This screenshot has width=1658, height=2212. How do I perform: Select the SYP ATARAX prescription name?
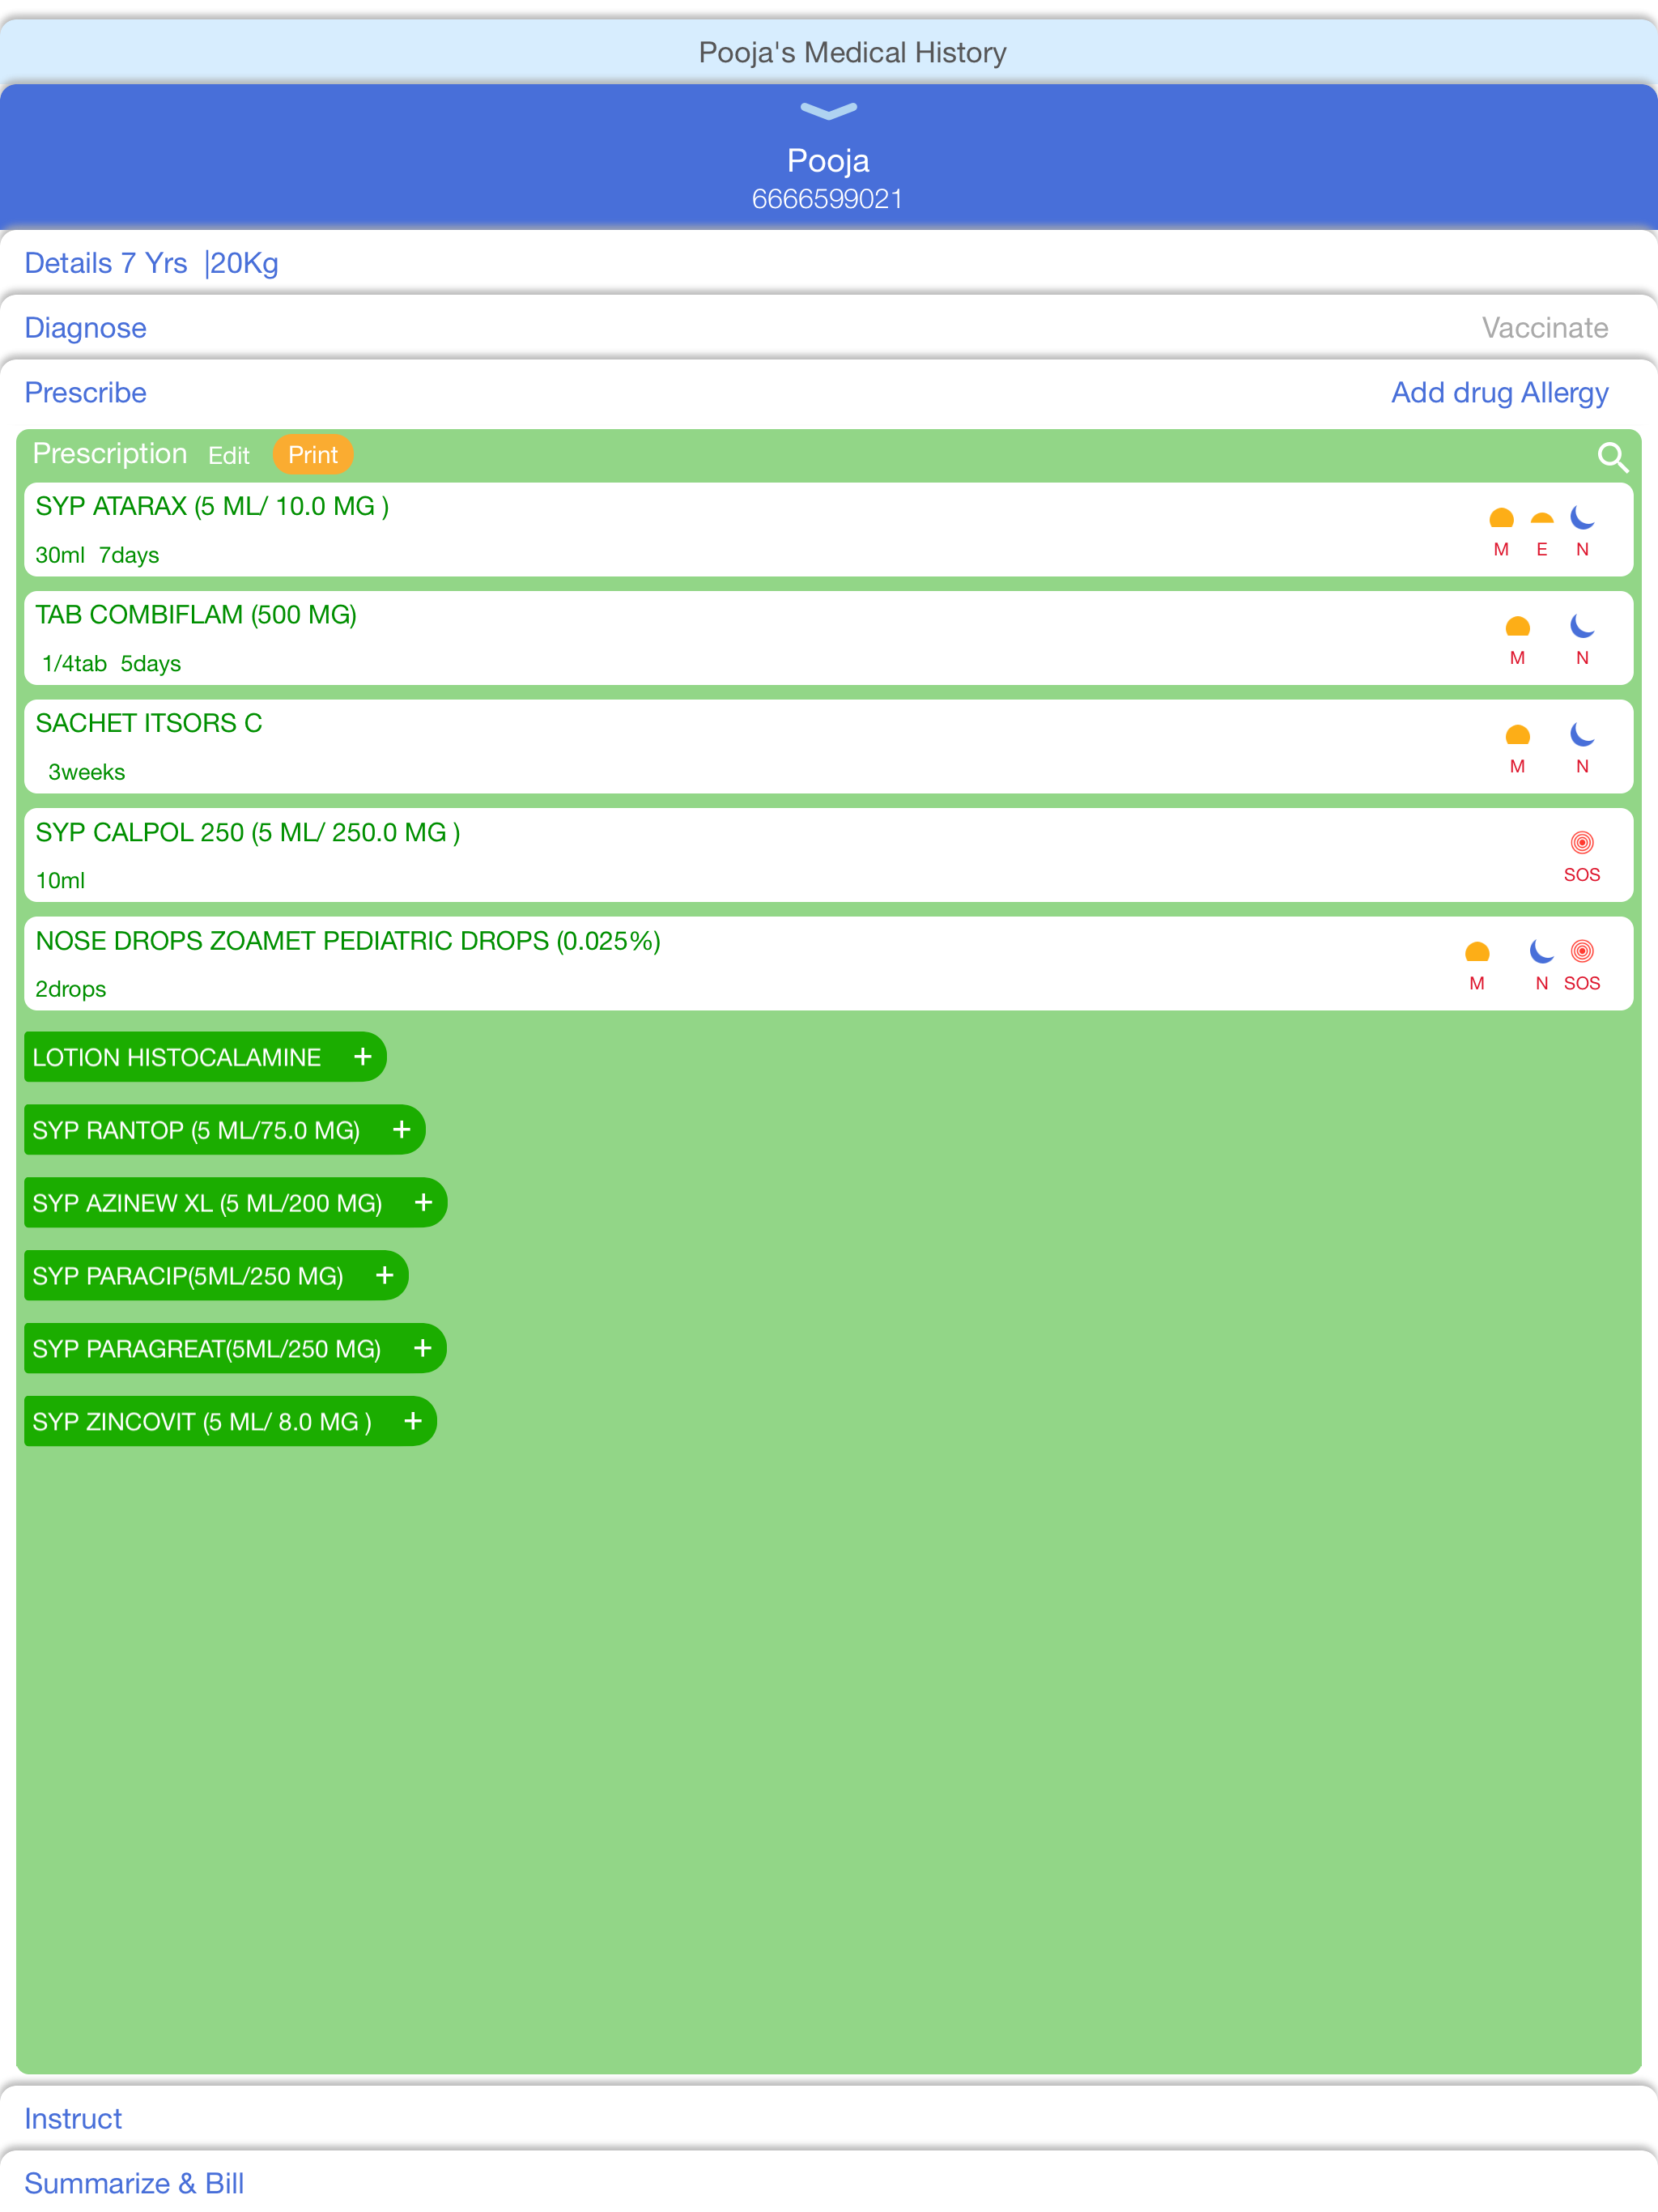tap(212, 506)
